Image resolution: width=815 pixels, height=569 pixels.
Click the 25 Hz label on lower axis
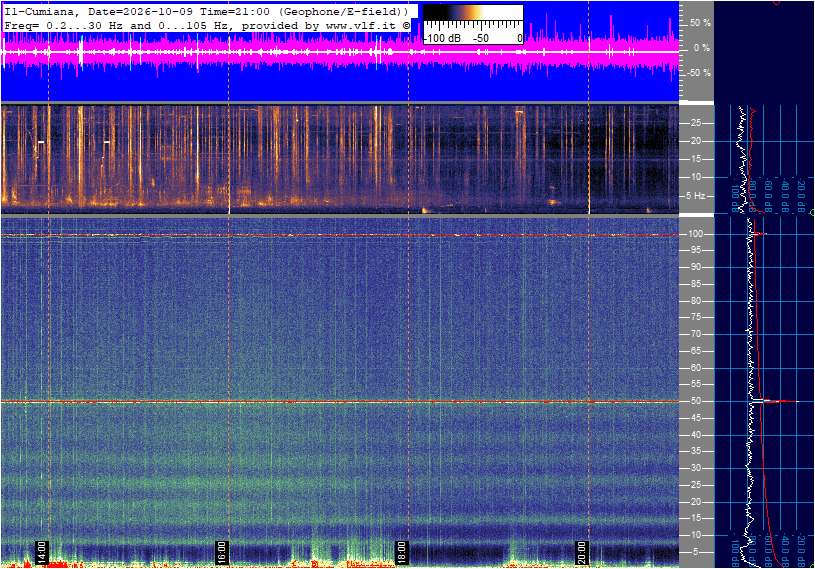[x=695, y=485]
